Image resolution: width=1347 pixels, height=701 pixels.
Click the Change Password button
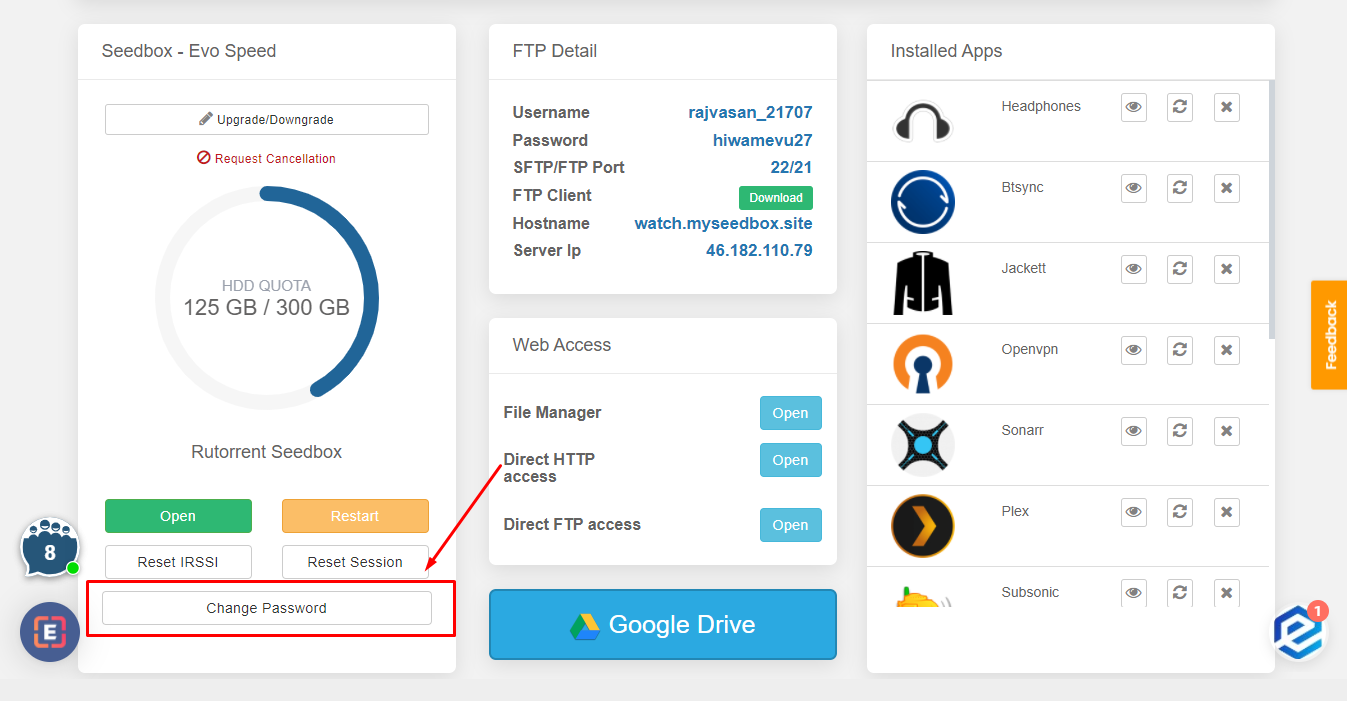pos(266,607)
